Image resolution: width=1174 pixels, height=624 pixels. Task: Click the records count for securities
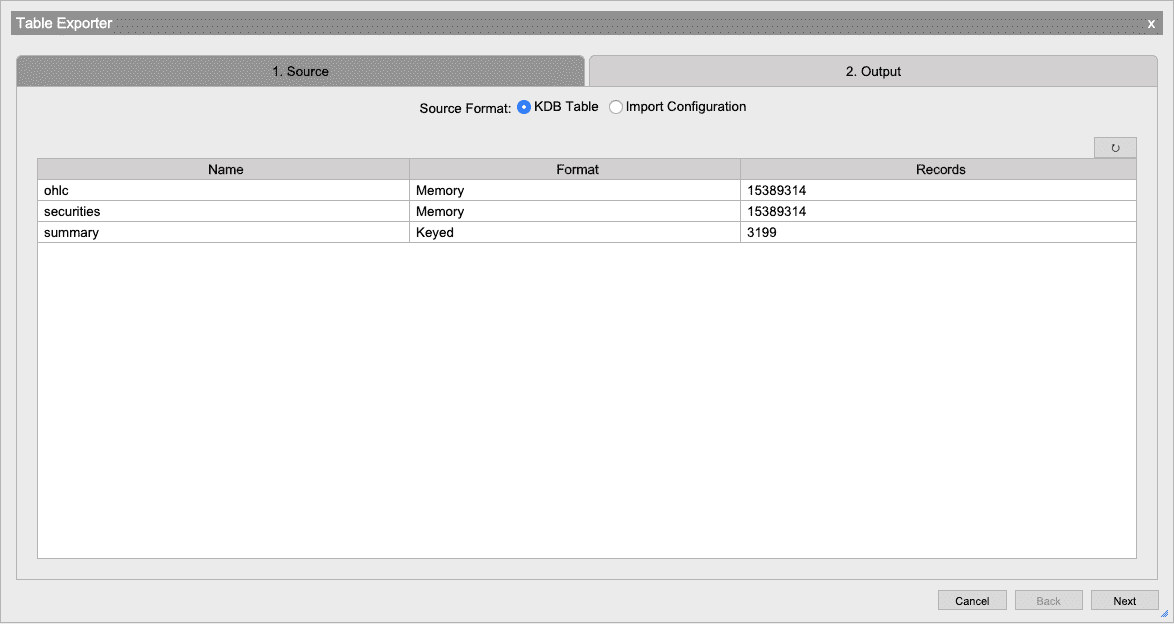[x=939, y=211]
